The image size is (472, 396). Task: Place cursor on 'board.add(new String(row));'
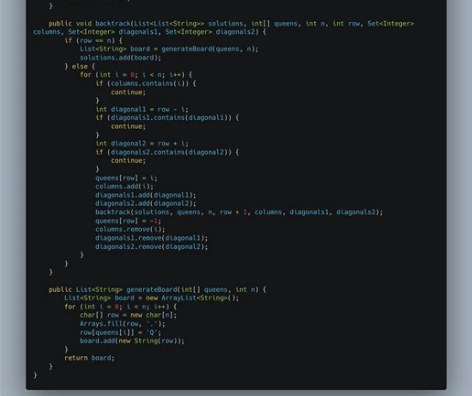(132, 341)
